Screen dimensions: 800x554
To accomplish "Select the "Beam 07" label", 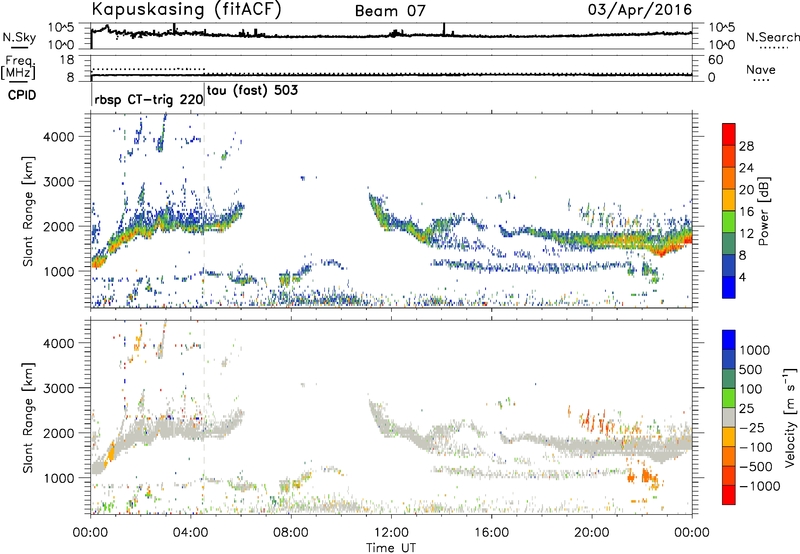I will click(390, 11).
